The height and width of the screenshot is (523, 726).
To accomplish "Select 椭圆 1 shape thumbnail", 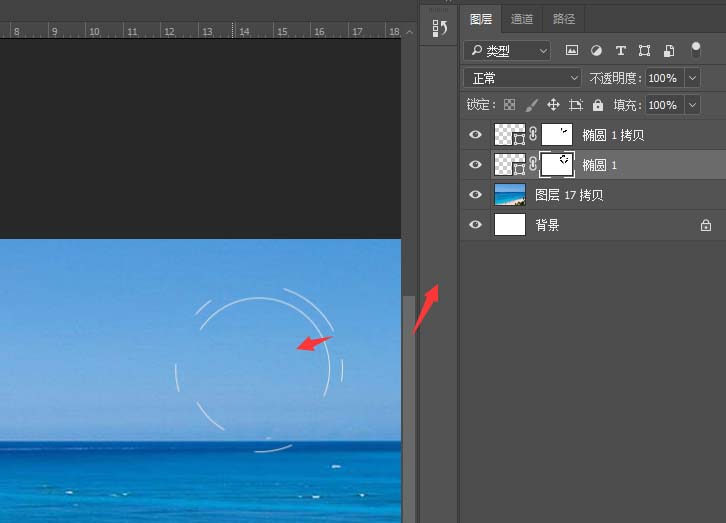I will click(x=510, y=165).
